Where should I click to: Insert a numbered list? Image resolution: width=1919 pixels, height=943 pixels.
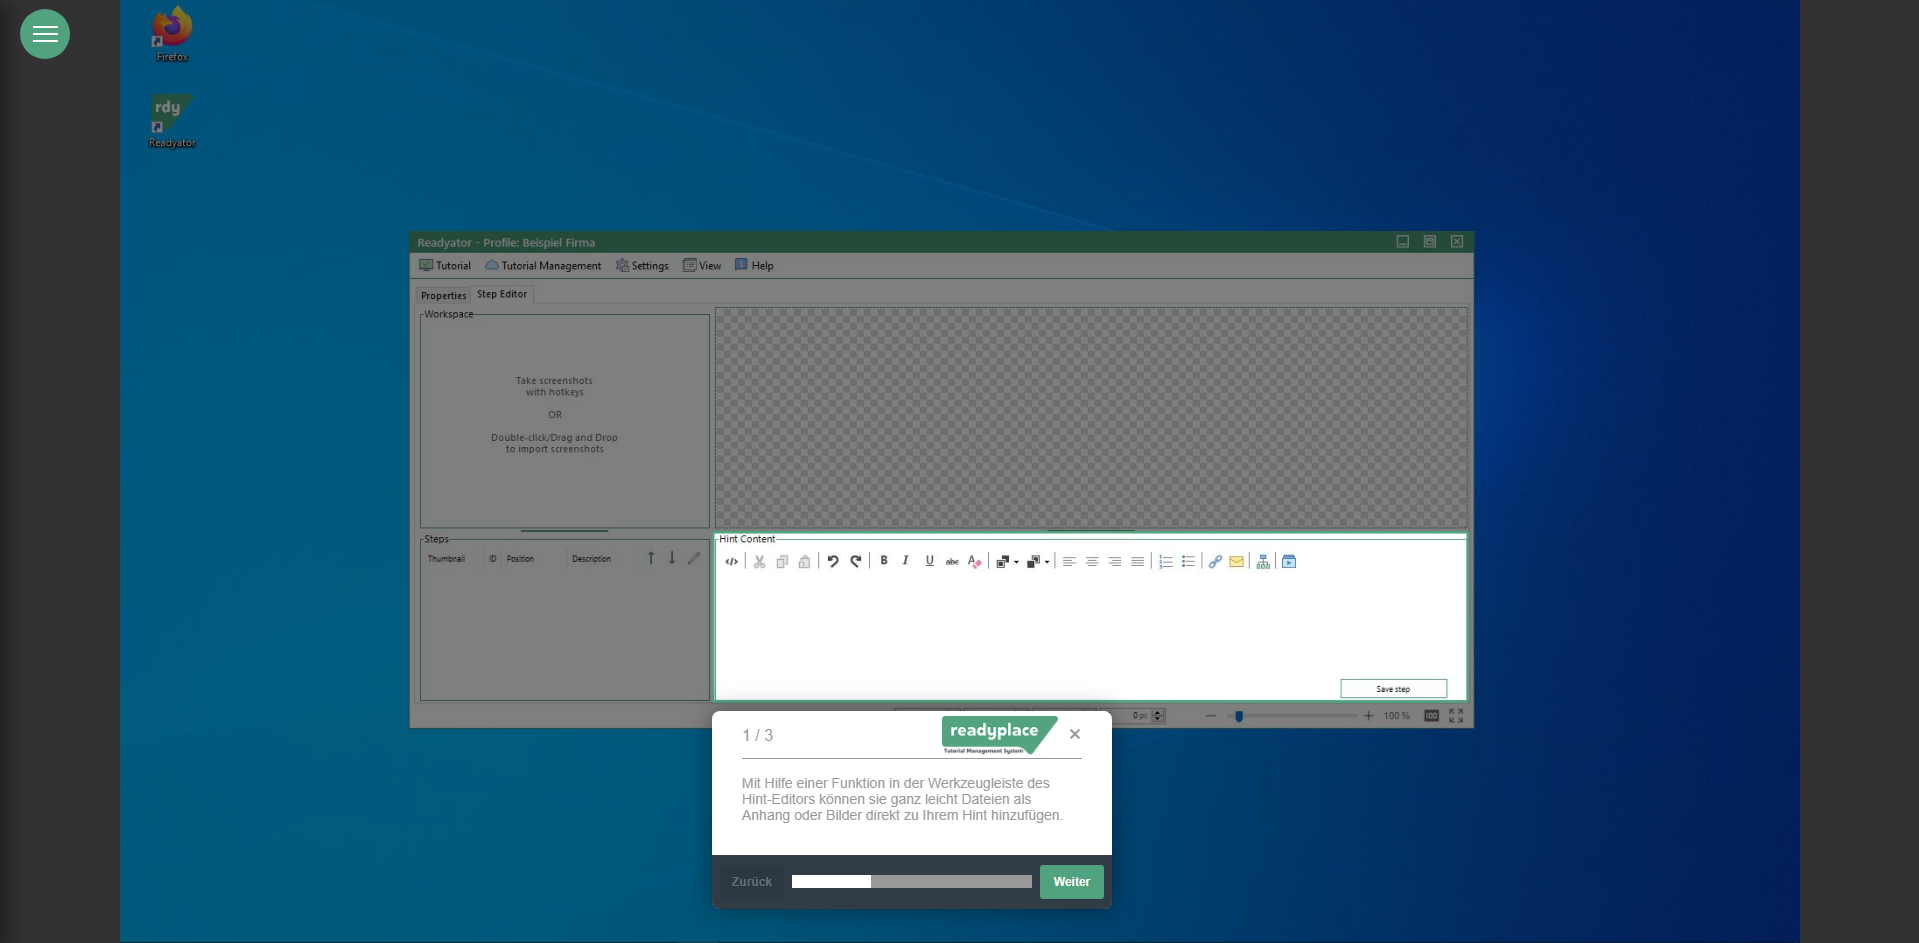pyautogui.click(x=1165, y=562)
